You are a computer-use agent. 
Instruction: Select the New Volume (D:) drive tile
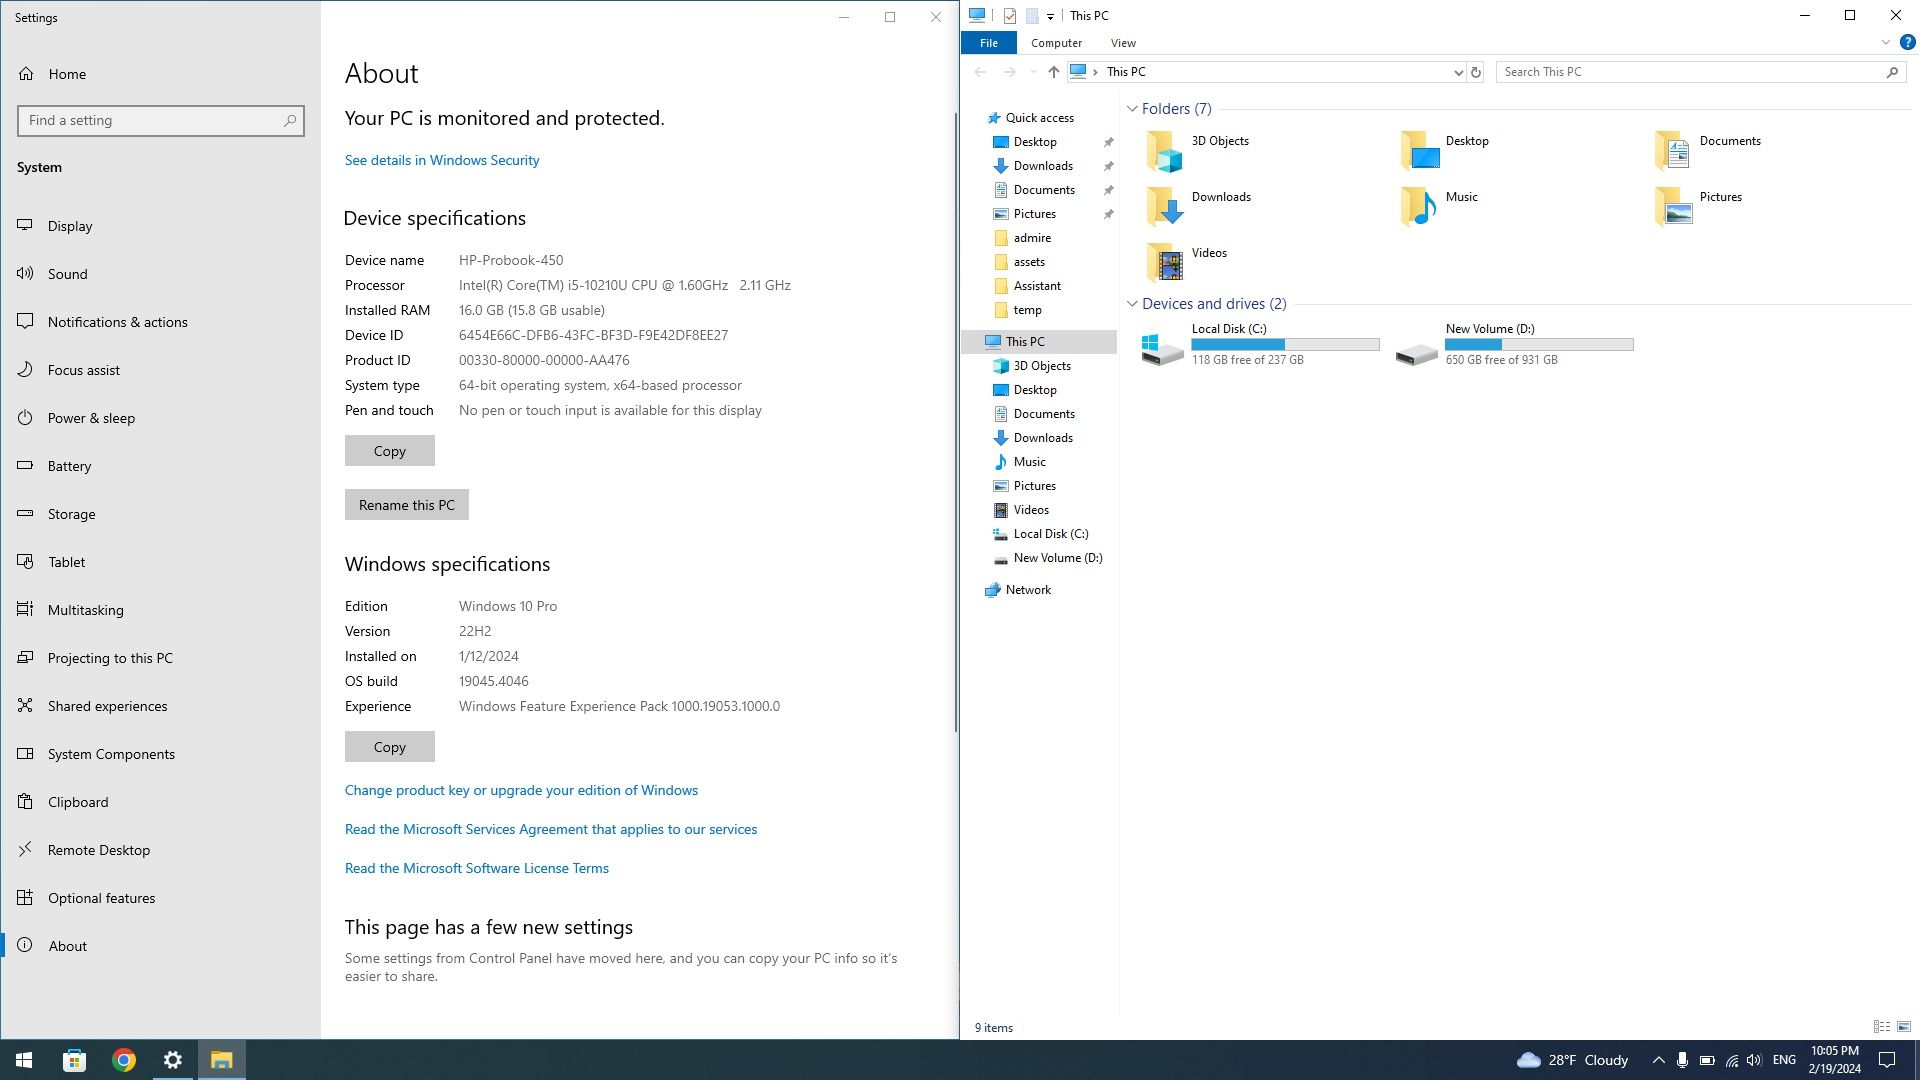(1515, 344)
